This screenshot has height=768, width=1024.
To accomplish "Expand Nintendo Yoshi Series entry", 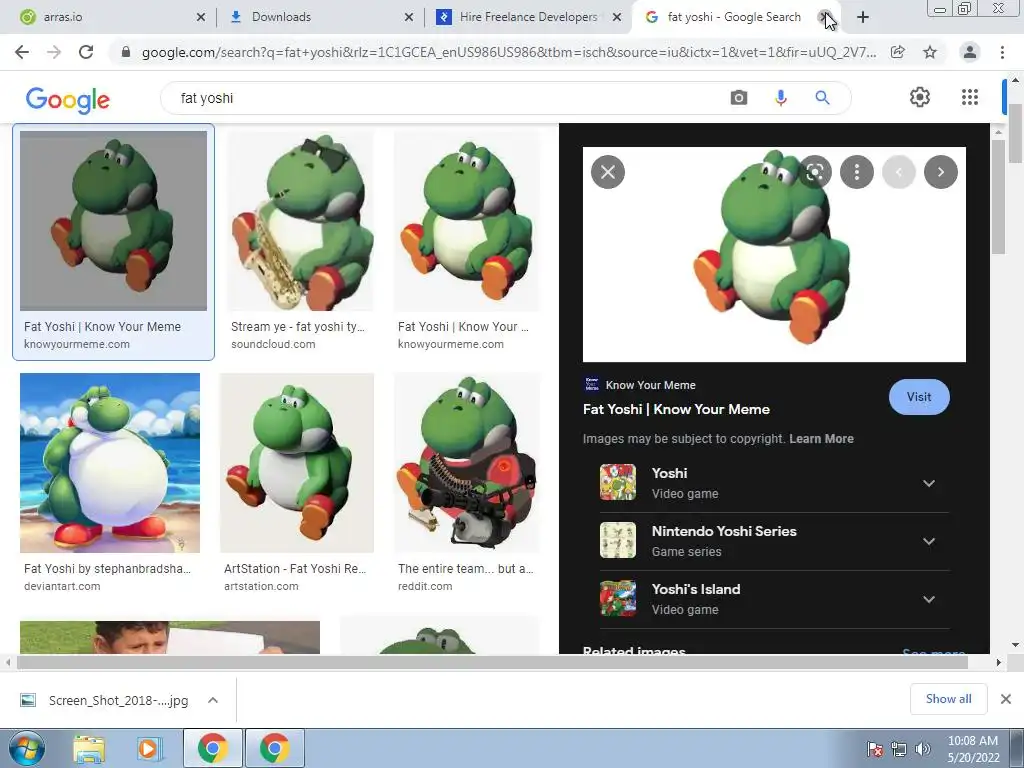I will [929, 541].
